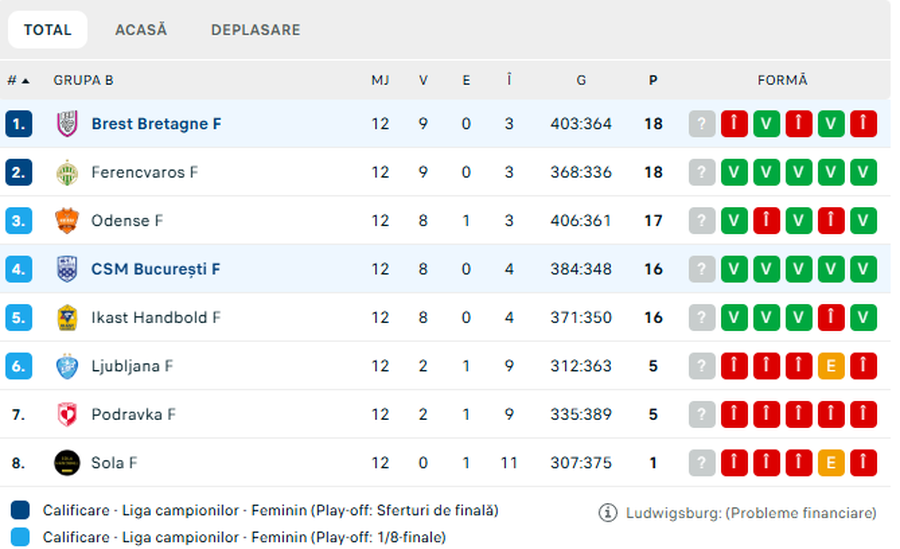Click the Ljubljana team logo
The height and width of the screenshot is (549, 900).
[67, 366]
